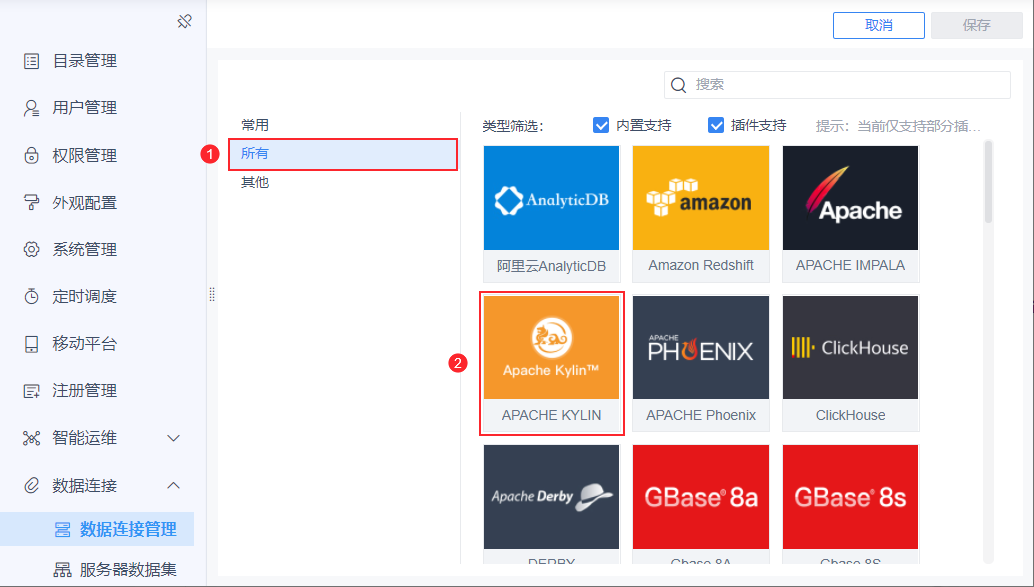The height and width of the screenshot is (587, 1034).
Task: Select the APACHE Phoenix database tile
Action: coord(701,363)
